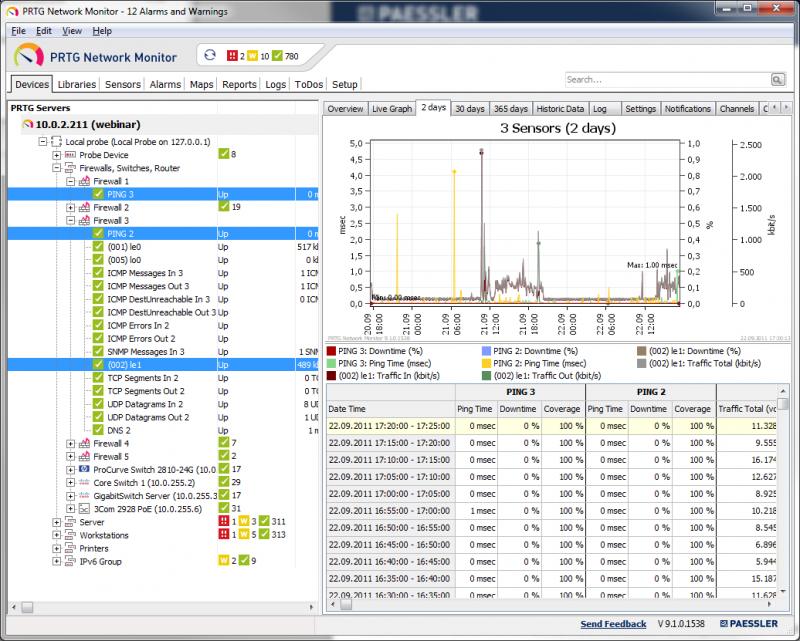Click the tab strip scroll-right arrow
The height and width of the screenshot is (641, 800).
(x=786, y=107)
